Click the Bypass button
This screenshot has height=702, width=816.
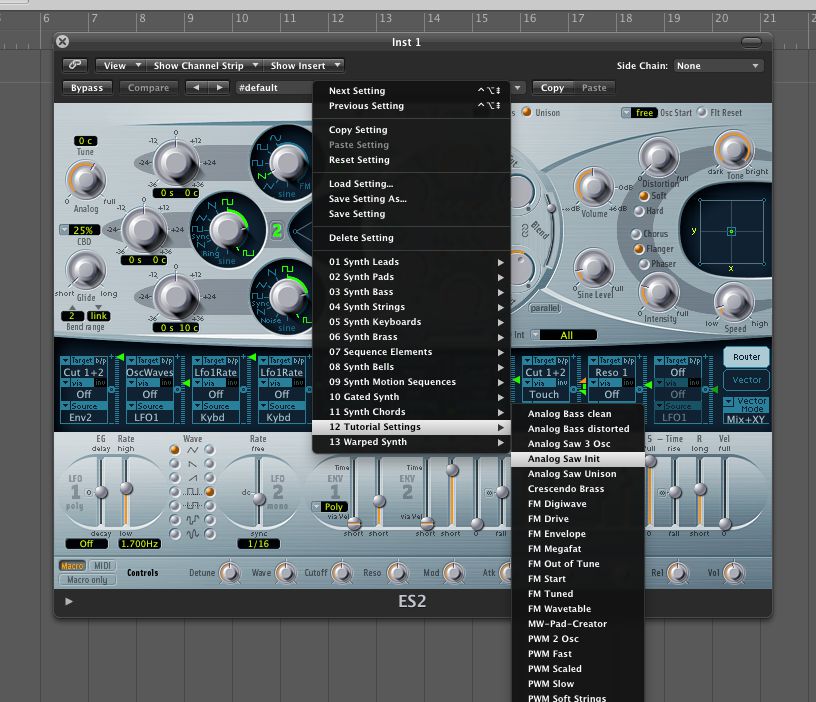tap(87, 87)
